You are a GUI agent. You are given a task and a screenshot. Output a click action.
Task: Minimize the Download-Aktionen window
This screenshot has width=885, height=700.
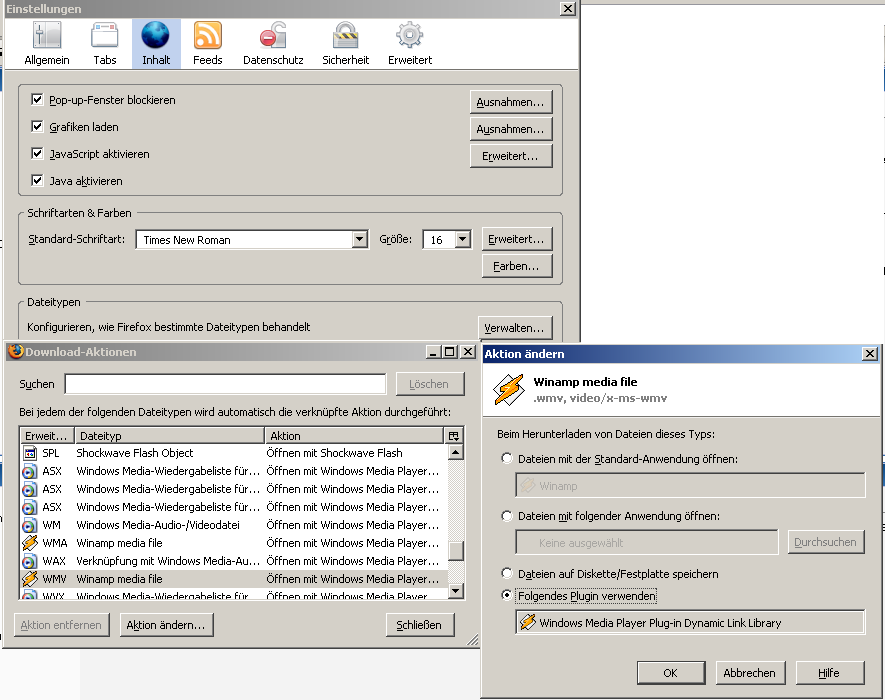(433, 352)
